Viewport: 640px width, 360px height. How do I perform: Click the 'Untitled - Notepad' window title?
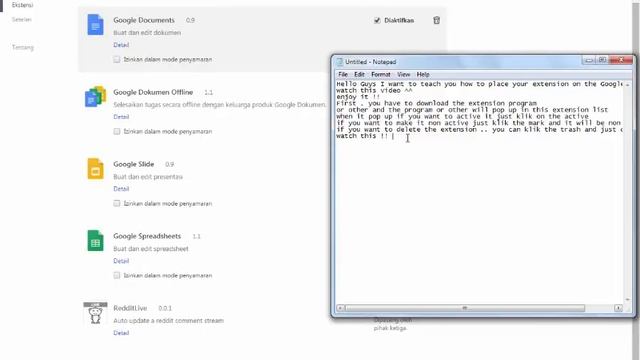pos(371,62)
